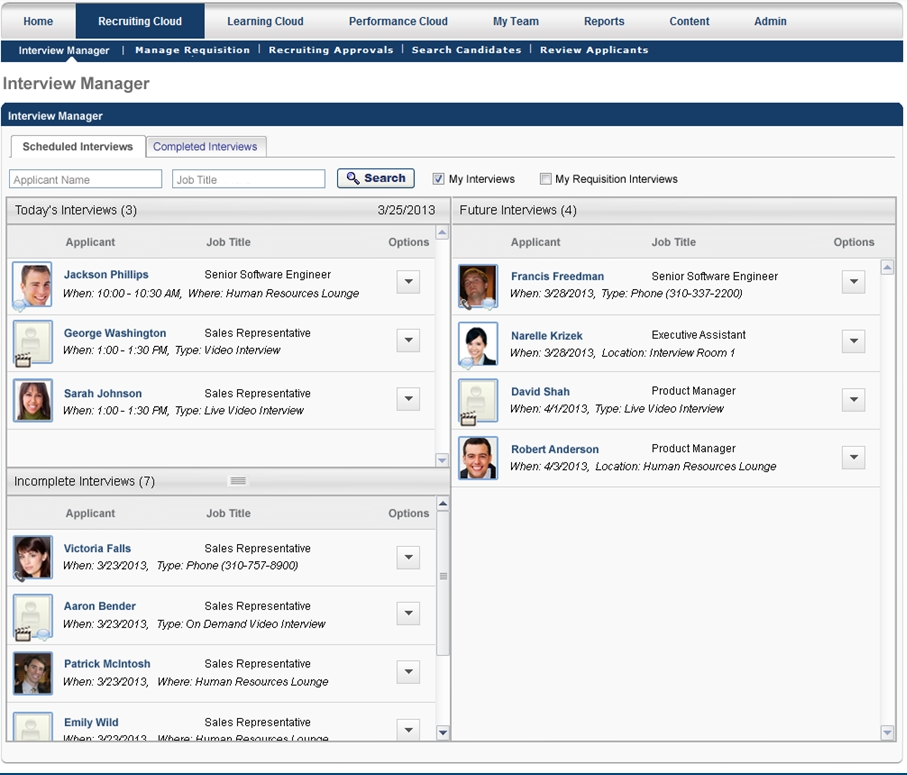Switch to the Completed Interviews tab

pos(205,147)
